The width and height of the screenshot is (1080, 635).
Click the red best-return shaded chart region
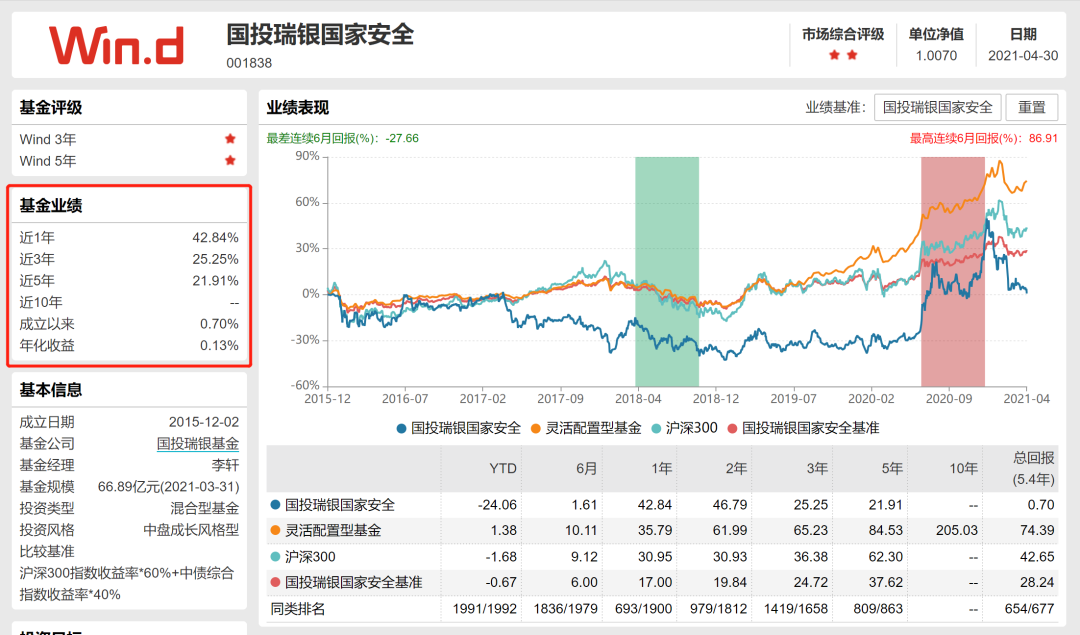coord(953,271)
